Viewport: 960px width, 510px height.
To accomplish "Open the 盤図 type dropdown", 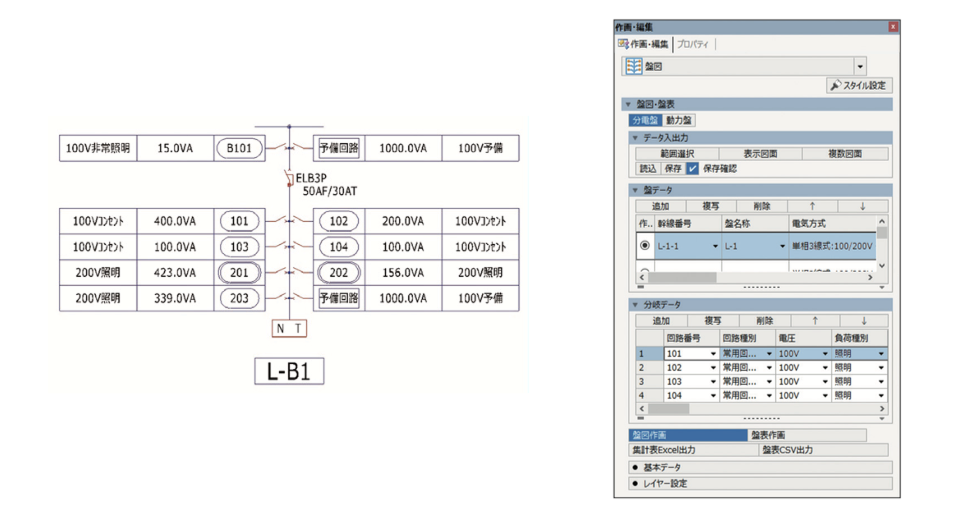I will click(x=860, y=66).
